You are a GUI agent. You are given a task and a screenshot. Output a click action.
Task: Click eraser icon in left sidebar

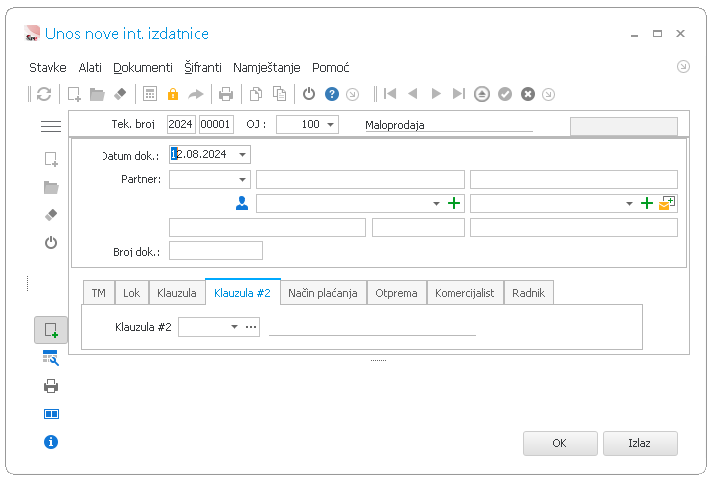point(51,215)
